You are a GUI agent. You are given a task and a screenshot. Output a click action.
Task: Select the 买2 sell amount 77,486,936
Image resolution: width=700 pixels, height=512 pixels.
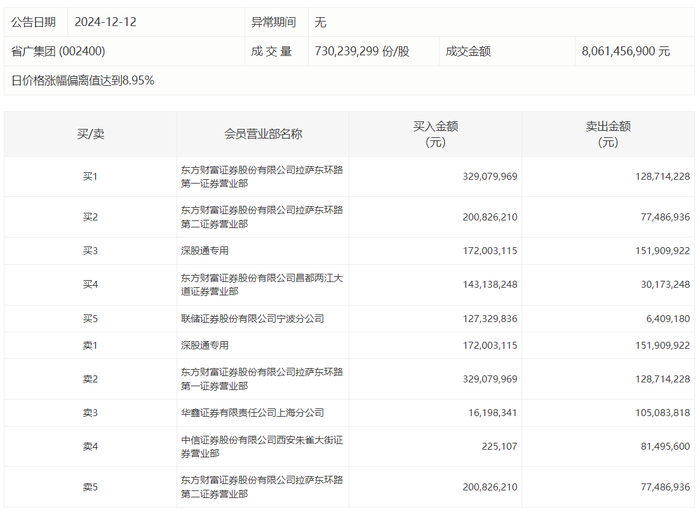click(x=665, y=217)
